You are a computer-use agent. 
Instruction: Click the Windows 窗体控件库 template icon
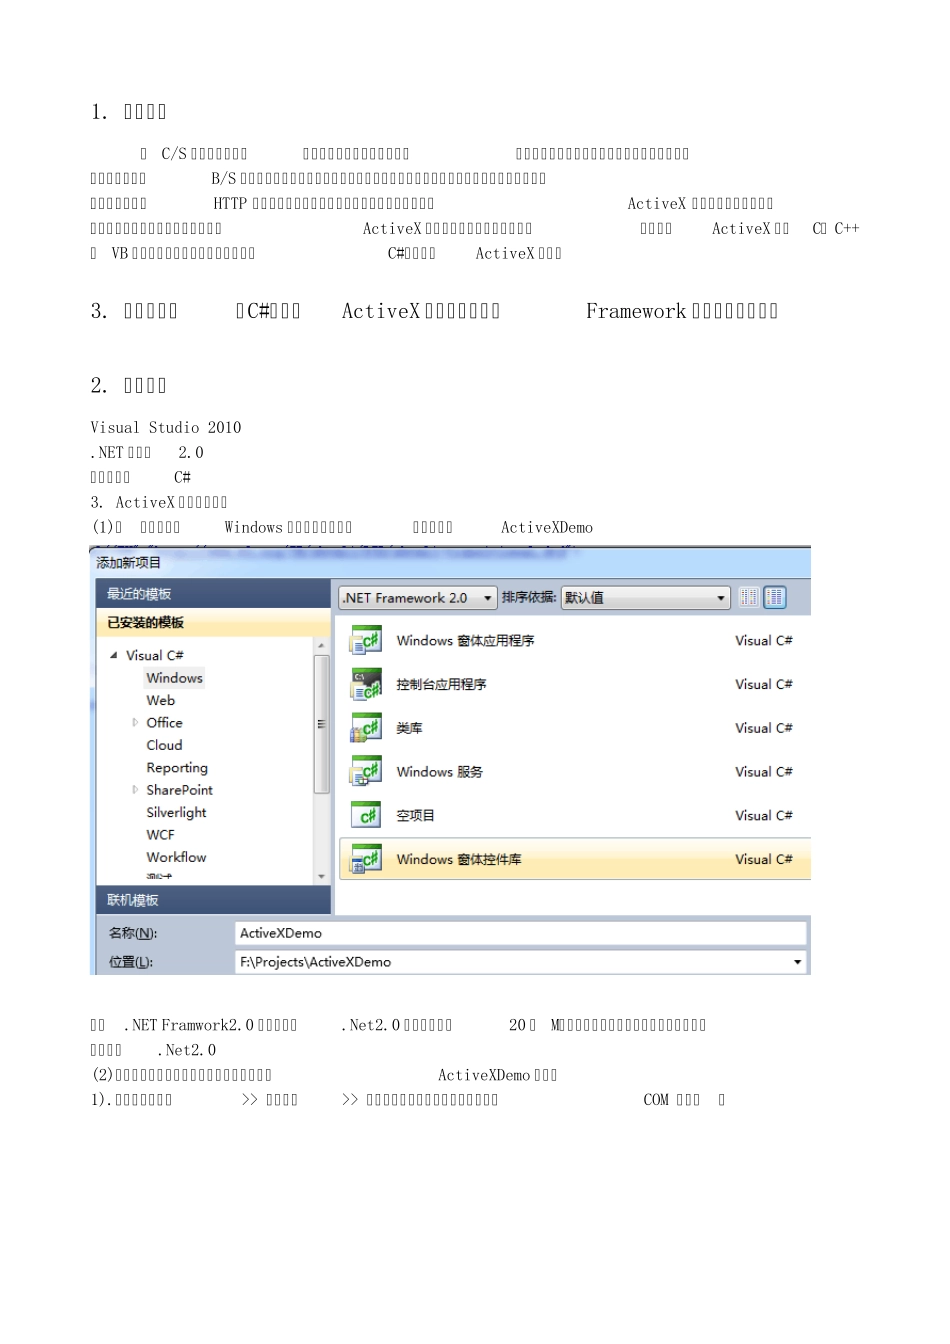[366, 859]
